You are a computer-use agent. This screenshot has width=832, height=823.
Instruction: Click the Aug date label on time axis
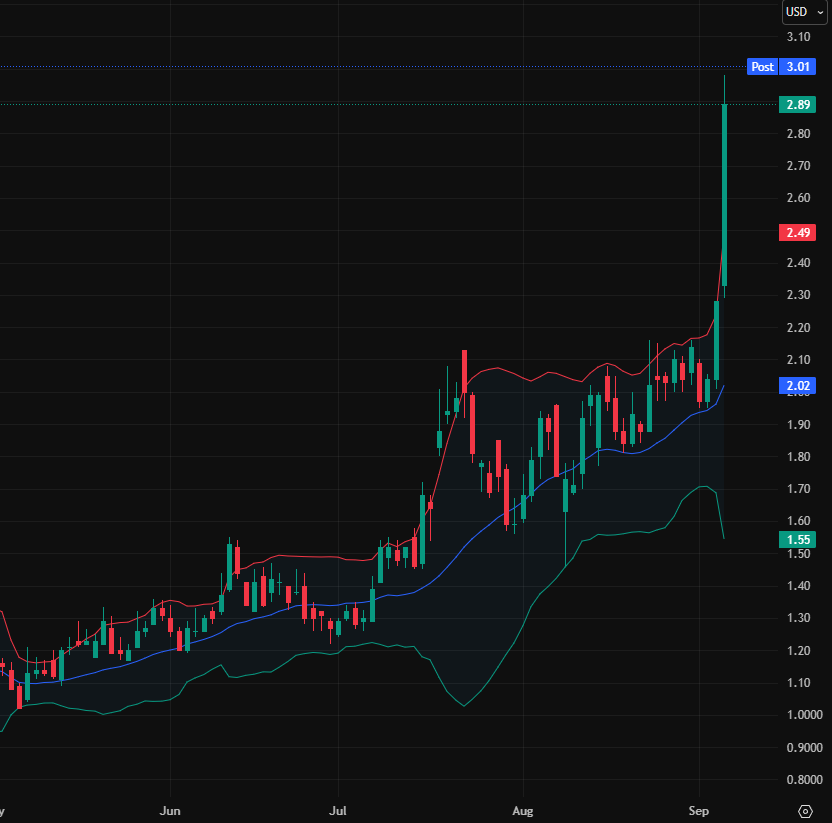523,811
